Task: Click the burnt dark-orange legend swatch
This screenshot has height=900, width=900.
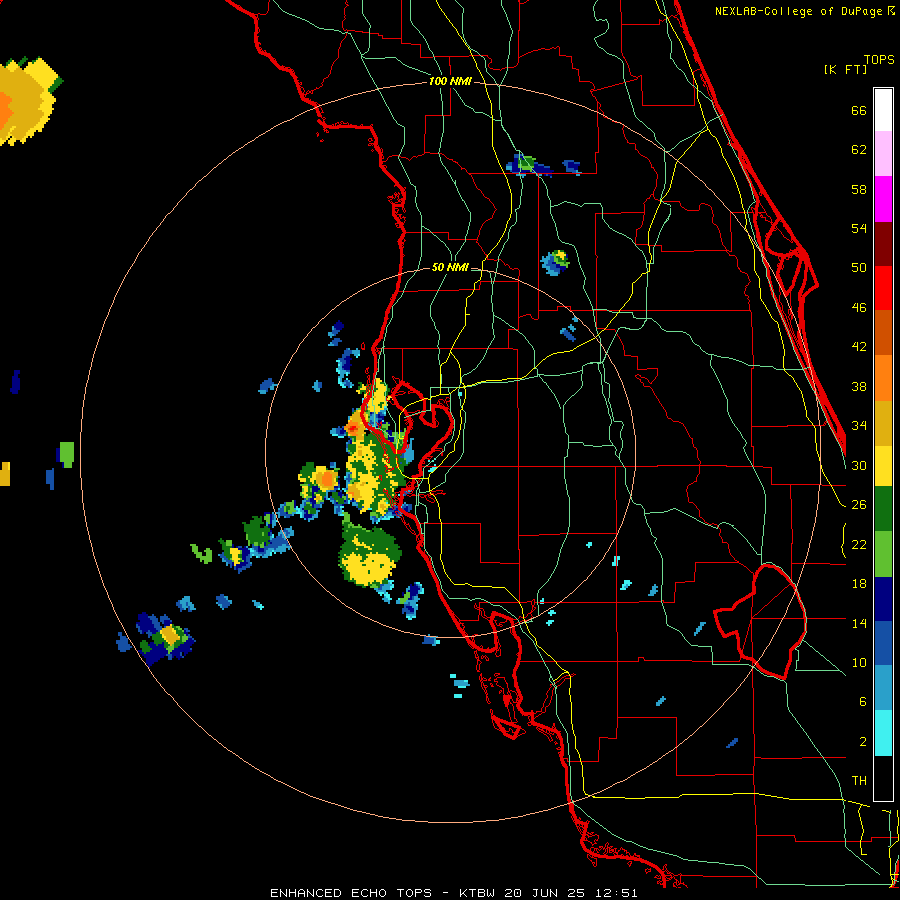Action: click(x=883, y=333)
